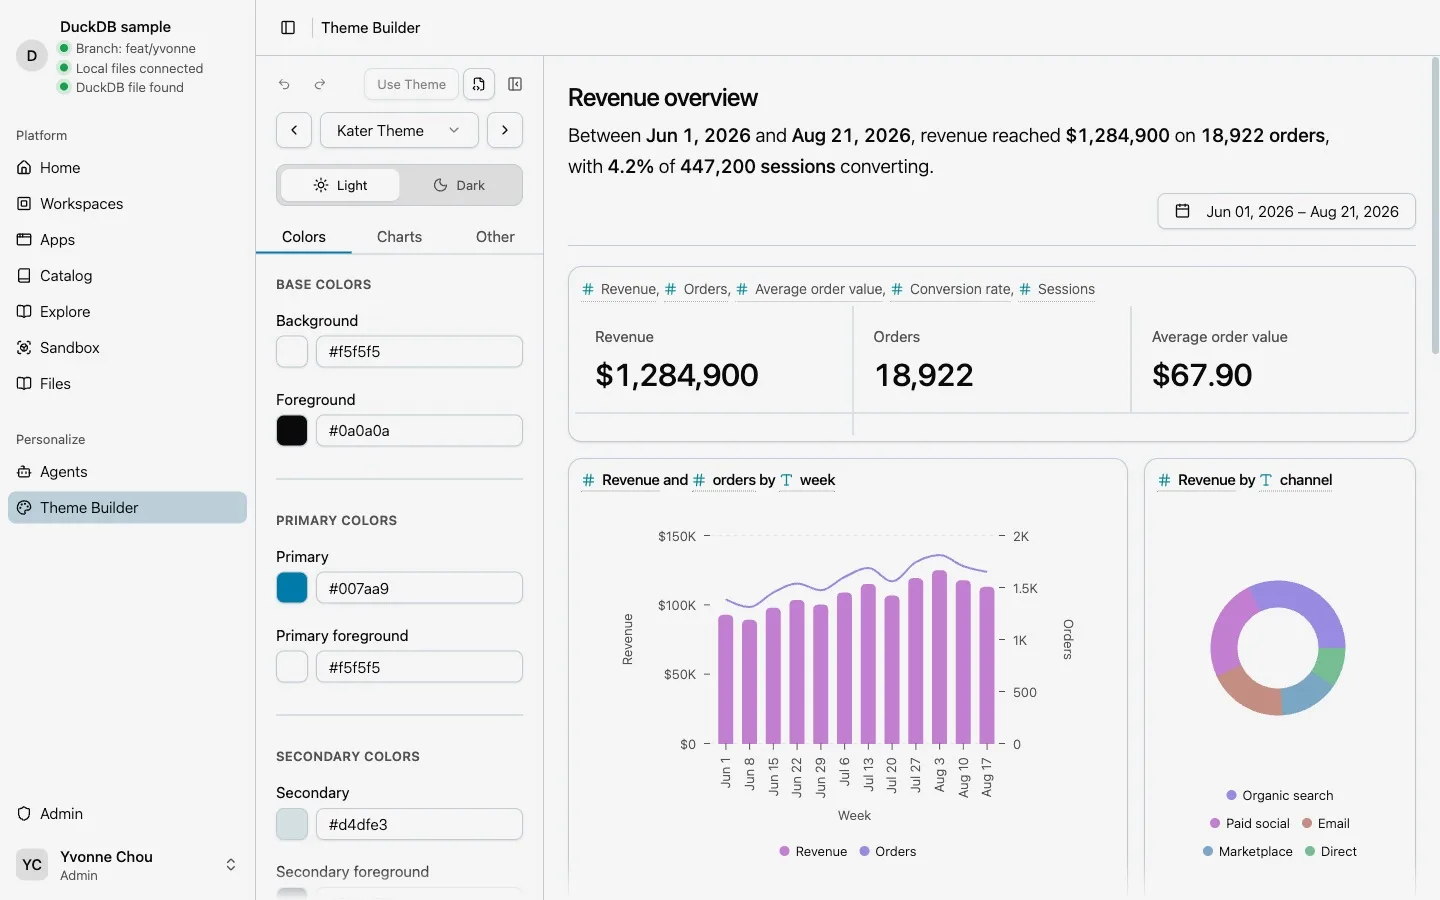
Task: Click the undo arrow icon
Action: (x=284, y=85)
